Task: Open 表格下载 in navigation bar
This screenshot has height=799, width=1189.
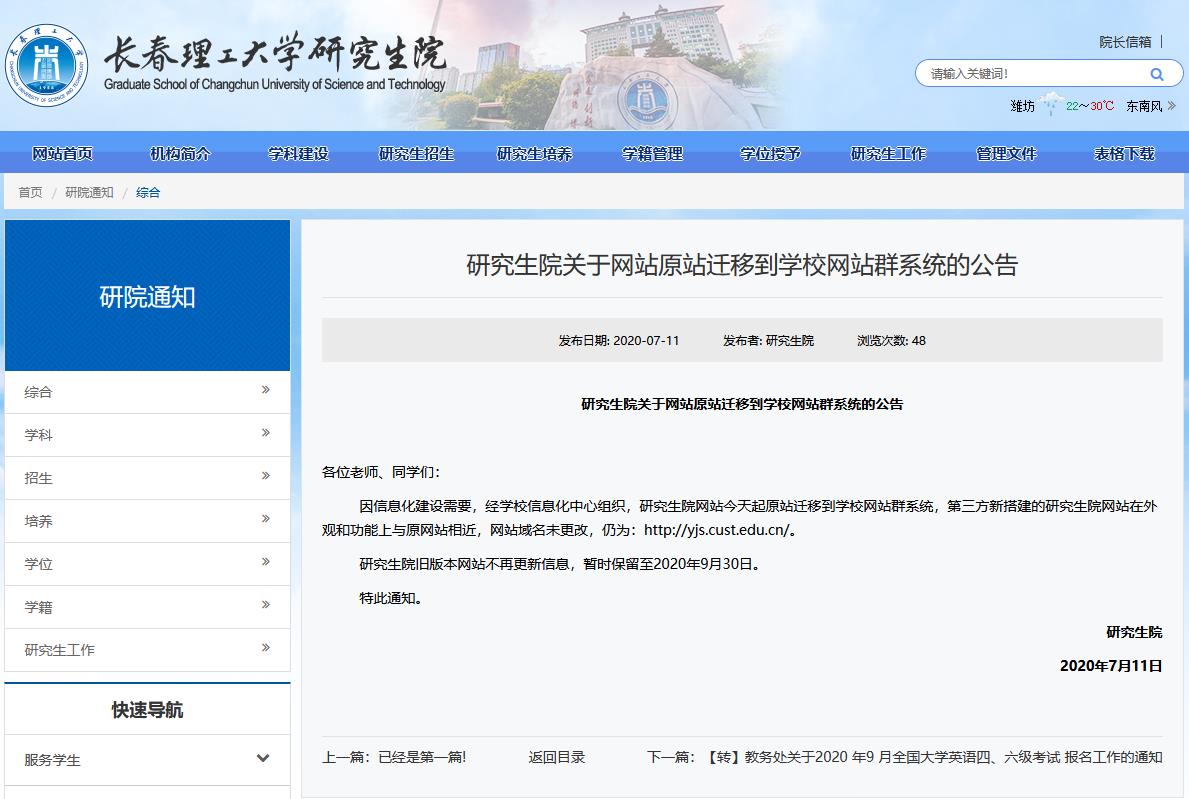Action: coord(1124,153)
